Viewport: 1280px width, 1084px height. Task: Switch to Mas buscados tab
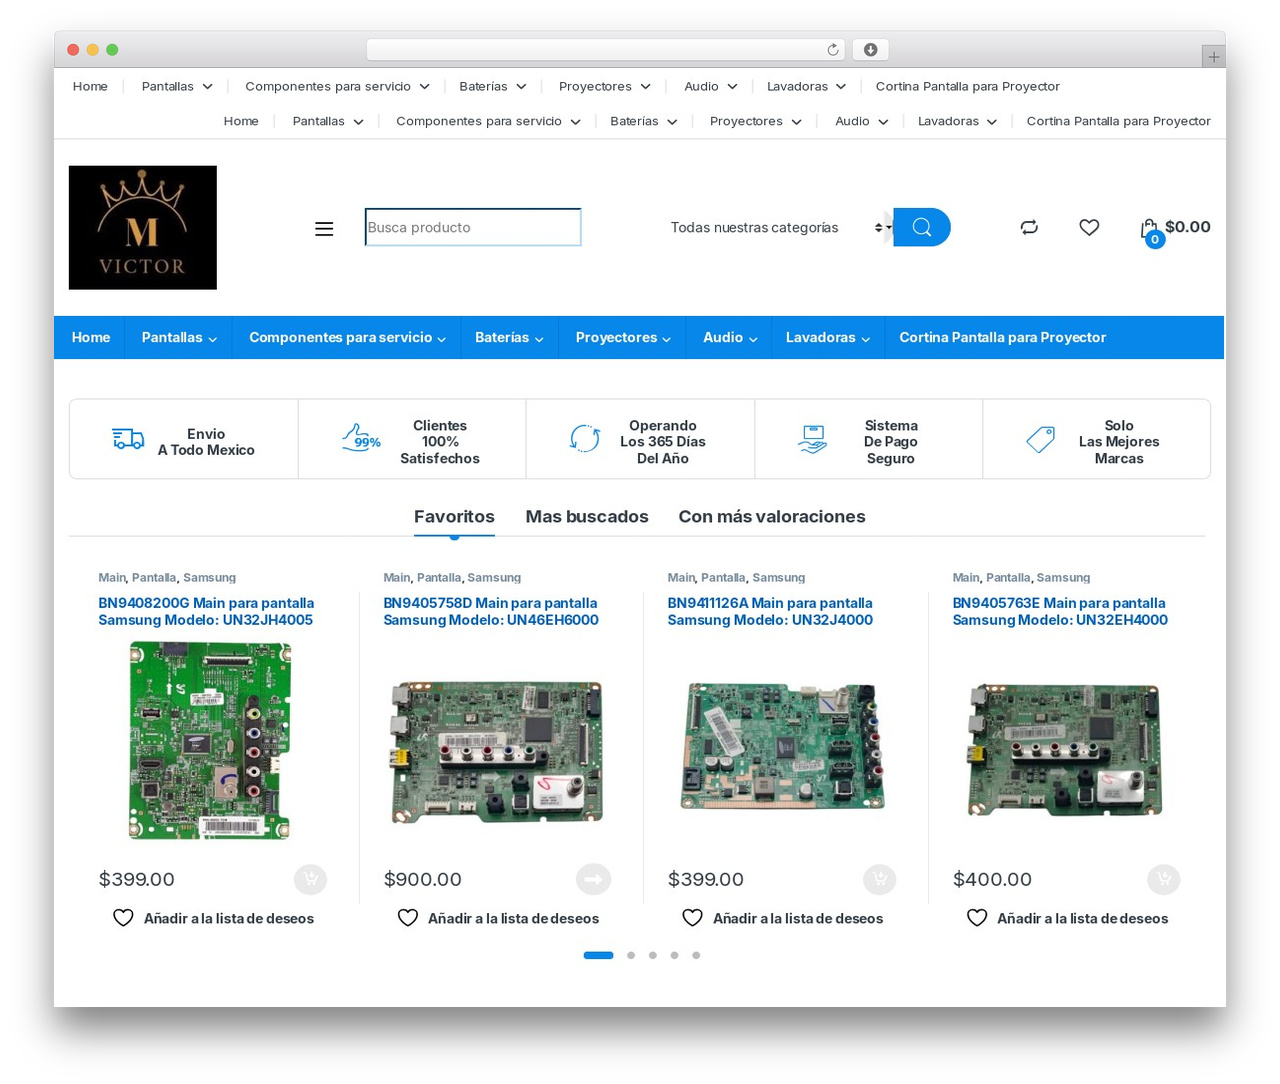pyautogui.click(x=587, y=516)
